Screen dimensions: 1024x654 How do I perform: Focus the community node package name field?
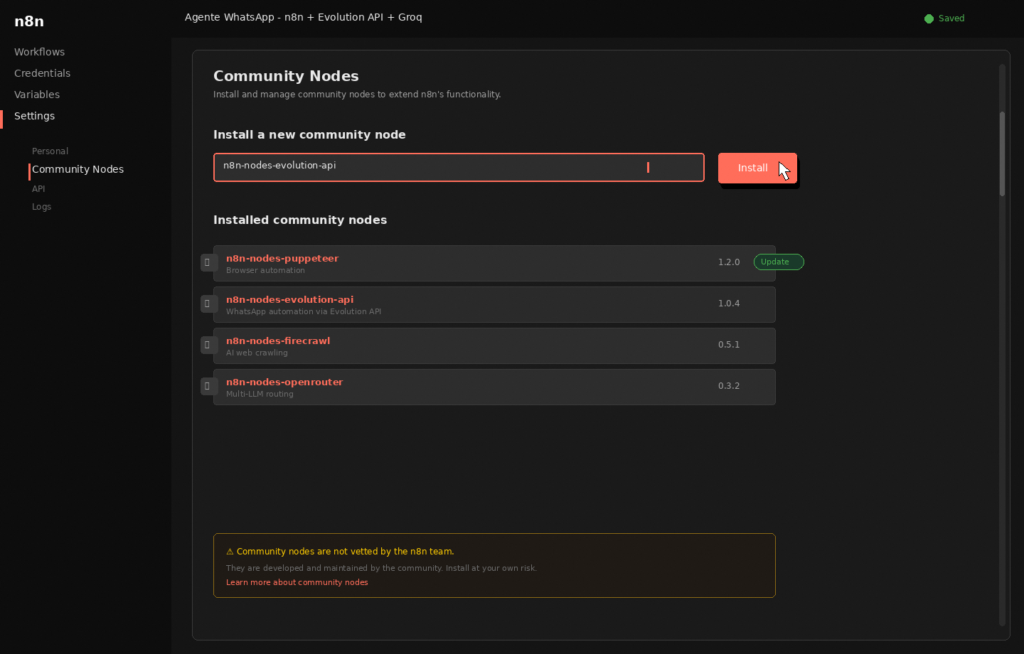[x=458, y=167]
